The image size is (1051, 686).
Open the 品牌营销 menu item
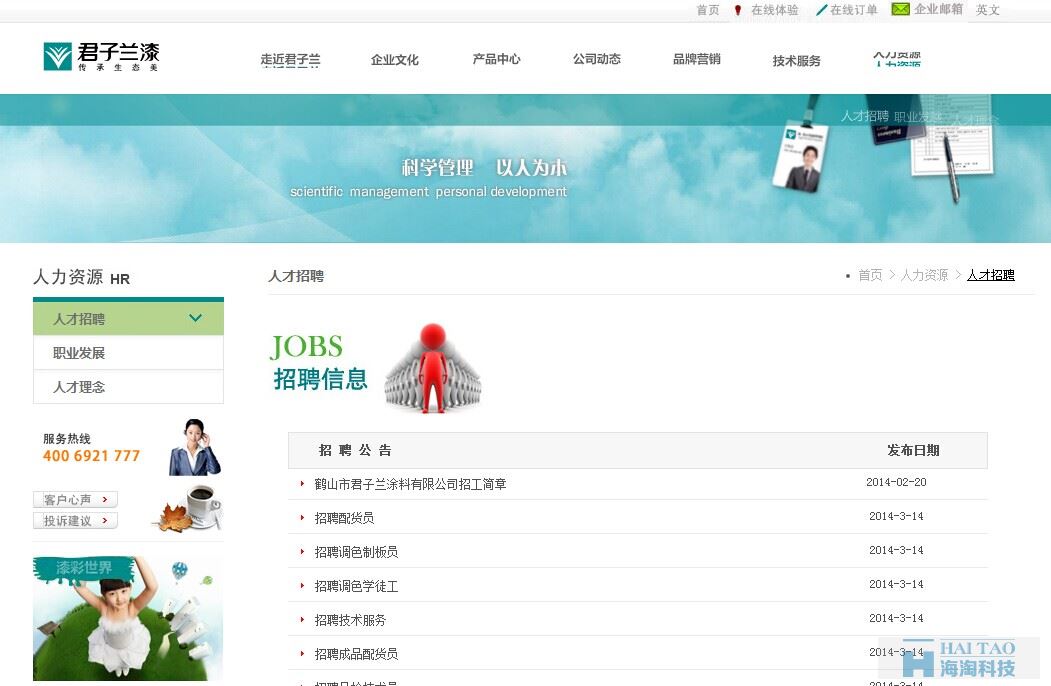click(696, 60)
